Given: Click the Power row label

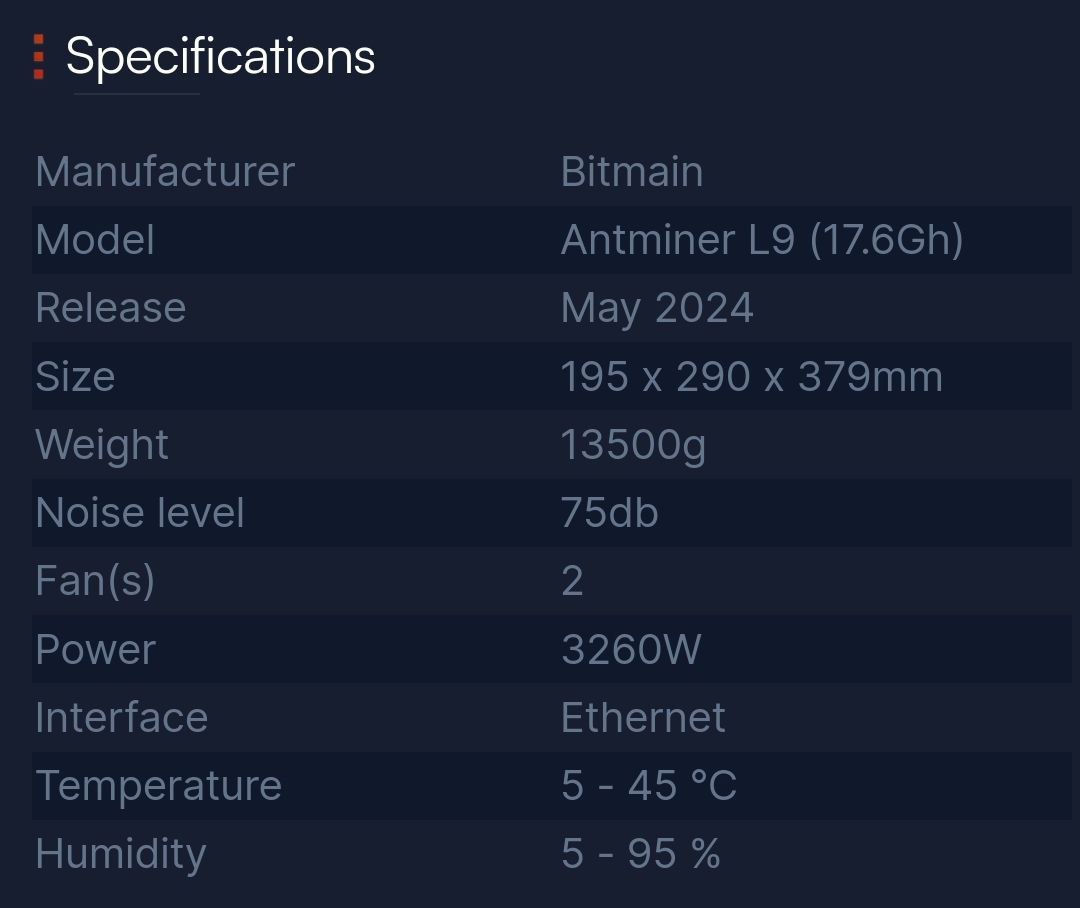Looking at the screenshot, I should [x=95, y=650].
